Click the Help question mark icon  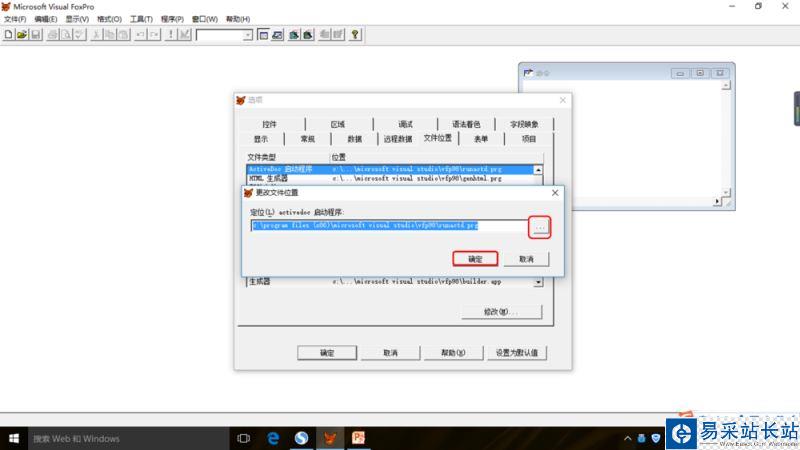(355, 35)
